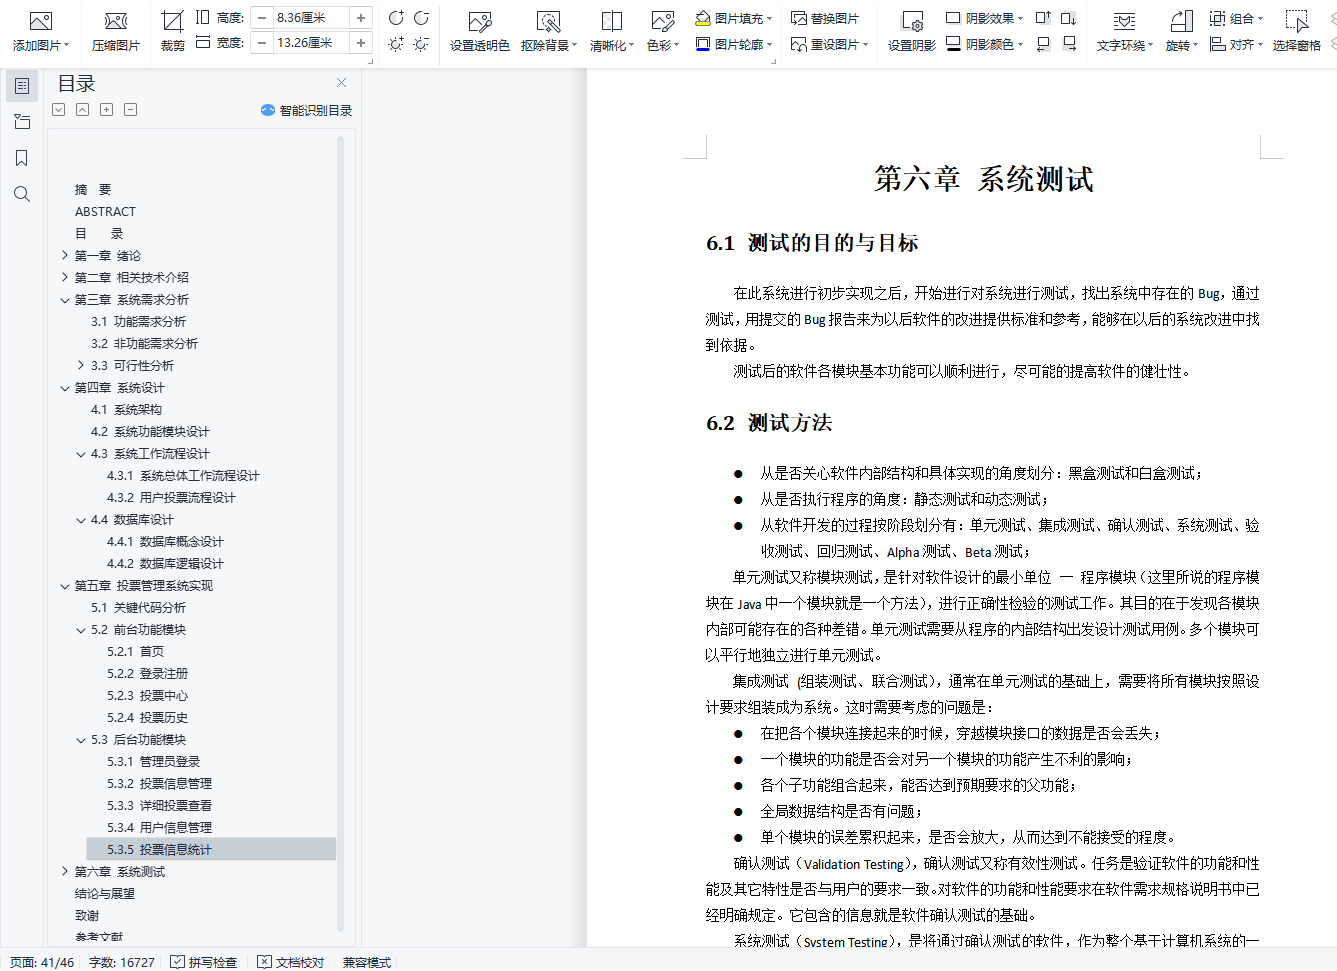Select 5.3.5 投票信息统计 outline entry
This screenshot has height=971, width=1337.
click(211, 849)
